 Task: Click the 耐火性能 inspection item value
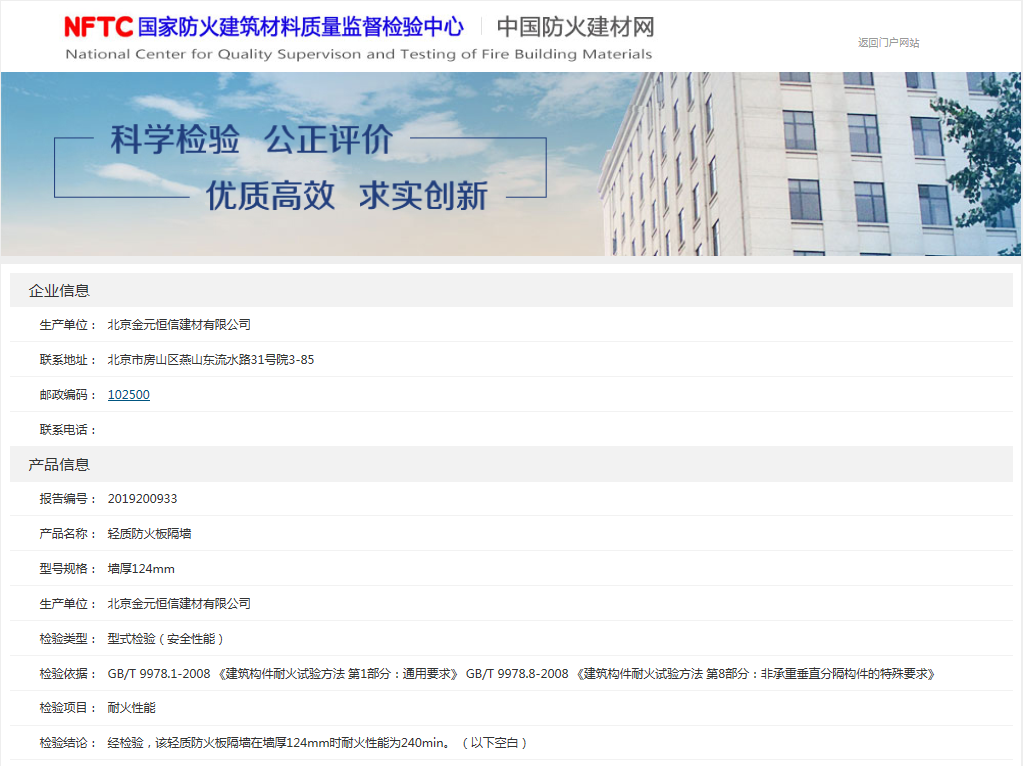[x=131, y=708]
